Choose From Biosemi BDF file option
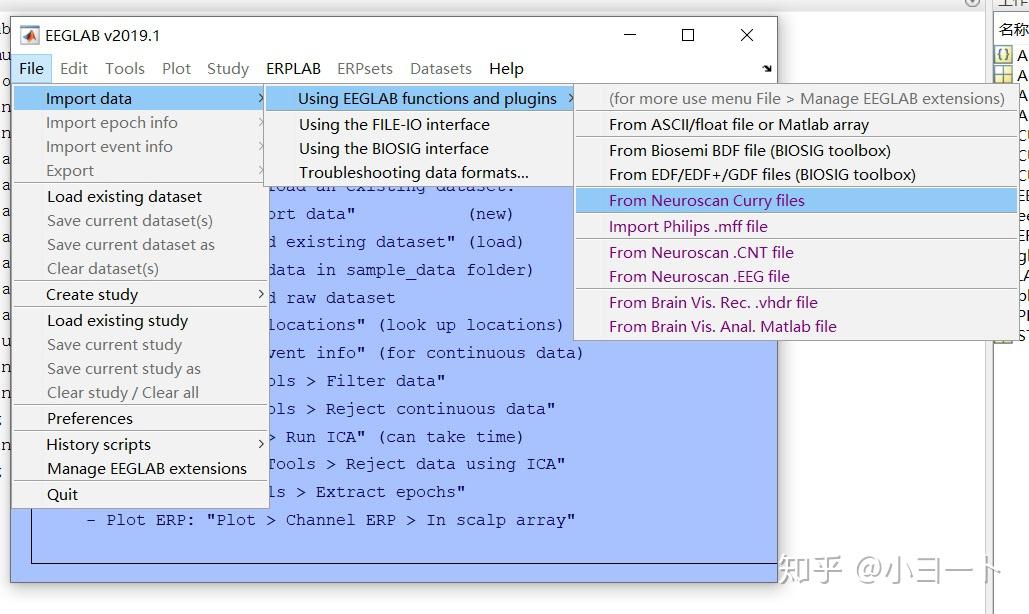1029x614 pixels. (749, 150)
